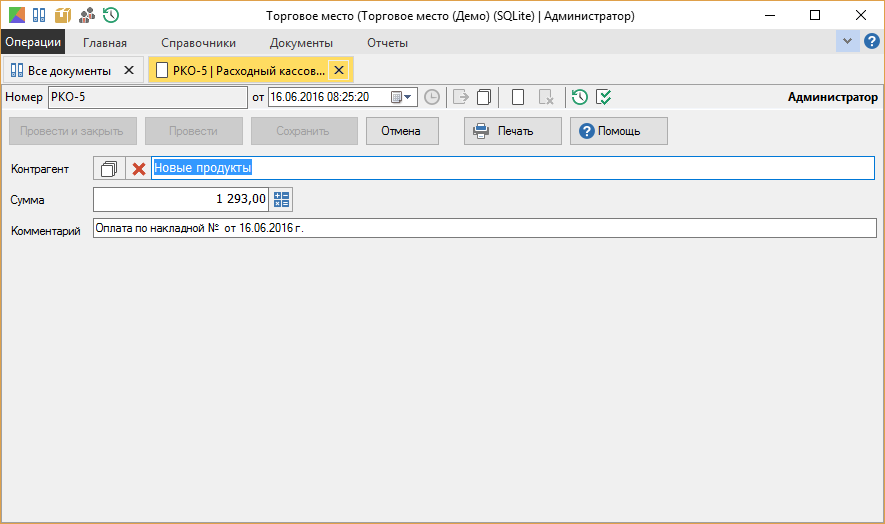Click the Сумма field showing 1 293,00
Viewport: 885px width, 524px height.
[181, 199]
